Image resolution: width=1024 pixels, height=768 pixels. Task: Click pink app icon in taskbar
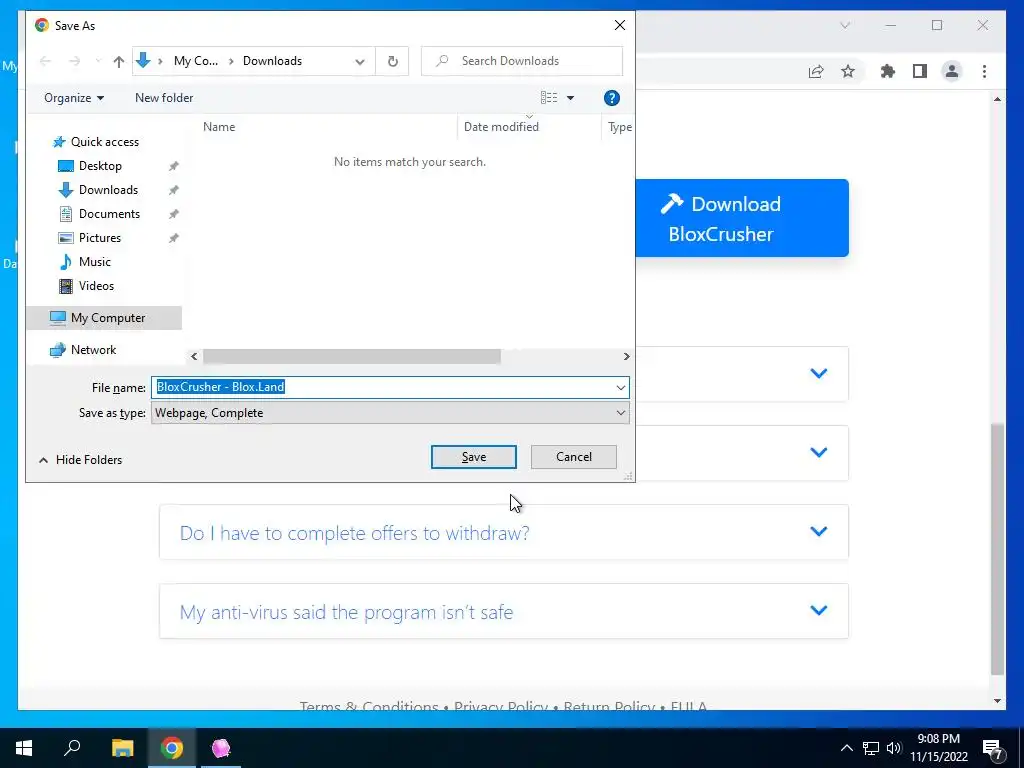click(221, 748)
